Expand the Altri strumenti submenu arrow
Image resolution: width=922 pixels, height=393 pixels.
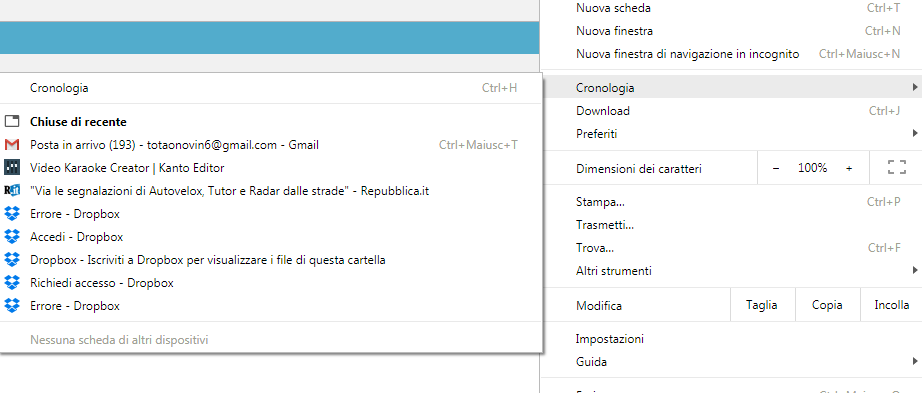[915, 271]
